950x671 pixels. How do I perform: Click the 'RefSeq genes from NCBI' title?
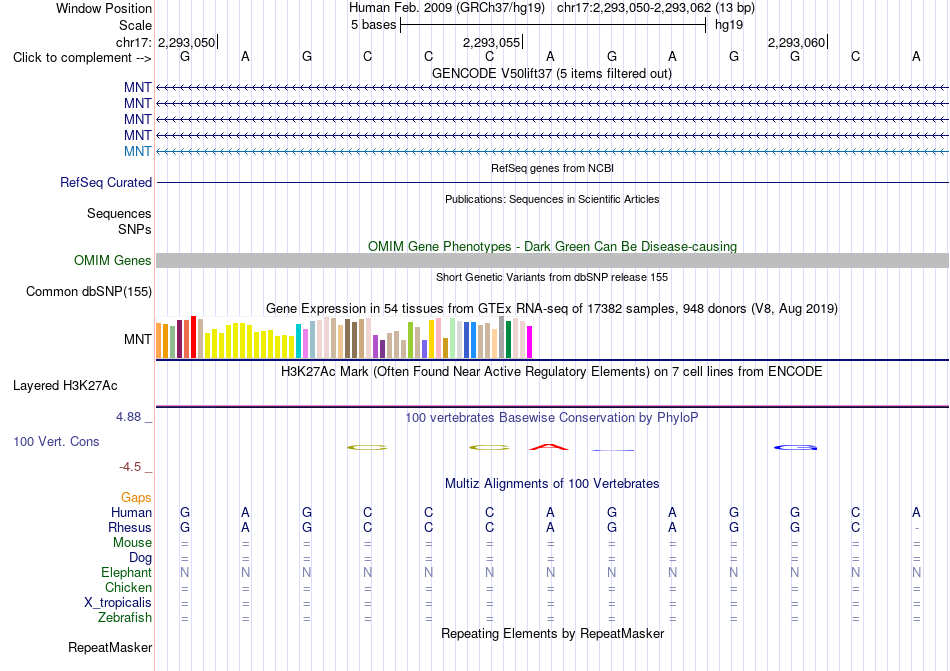tap(552, 168)
